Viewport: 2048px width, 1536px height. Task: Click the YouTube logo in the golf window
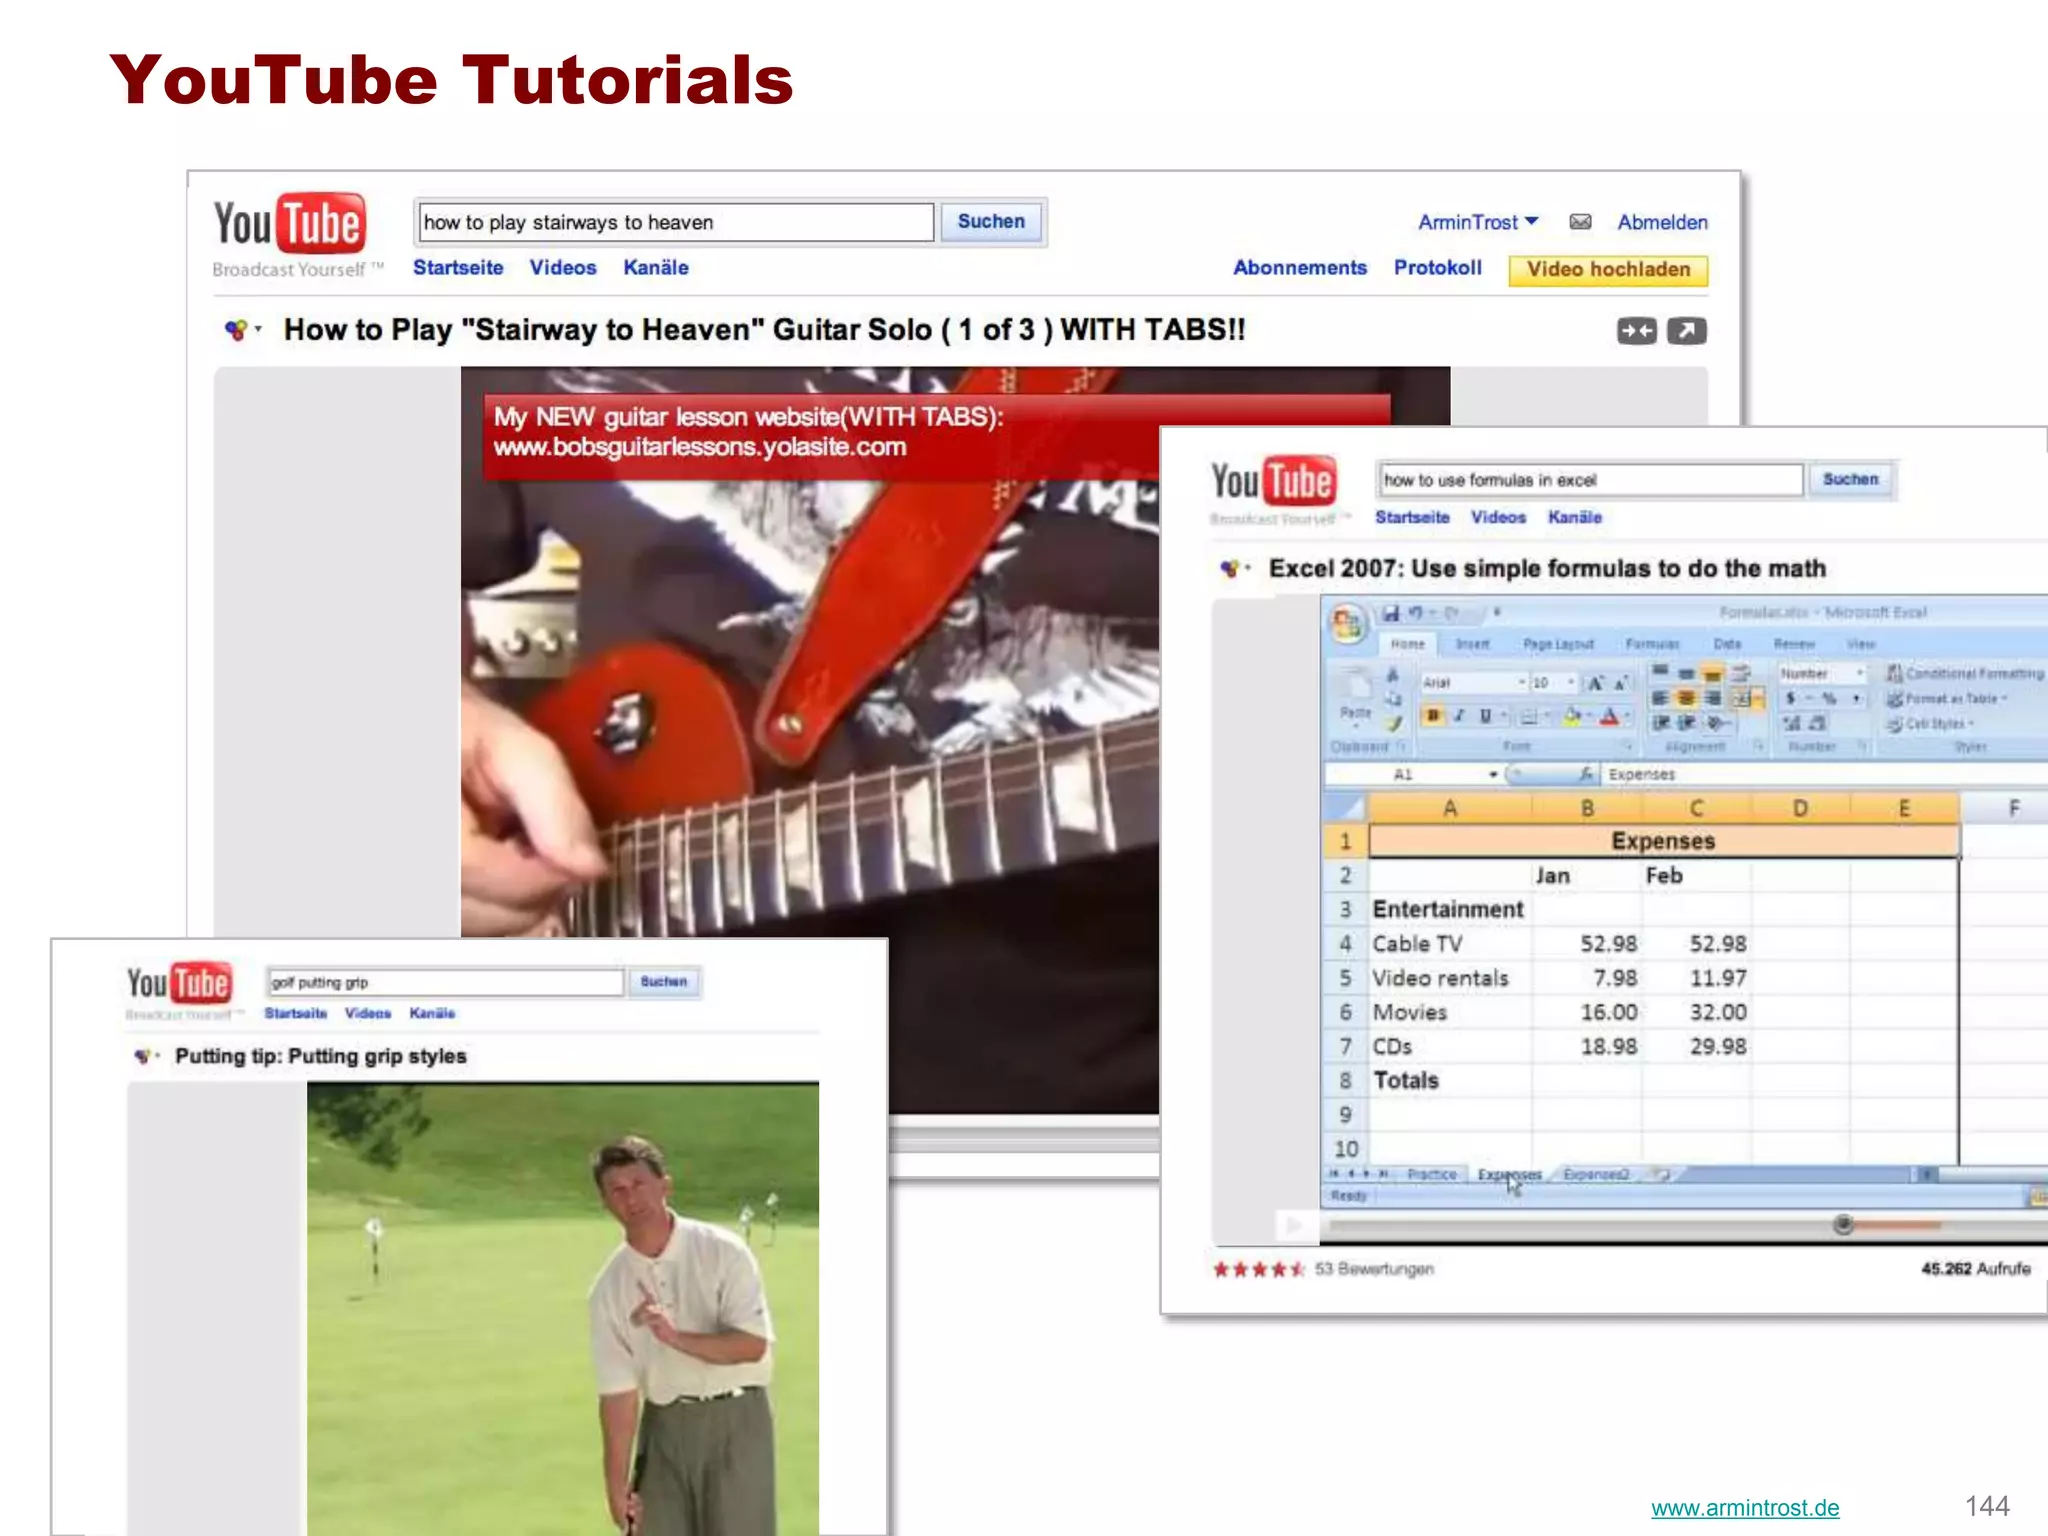tap(179, 983)
